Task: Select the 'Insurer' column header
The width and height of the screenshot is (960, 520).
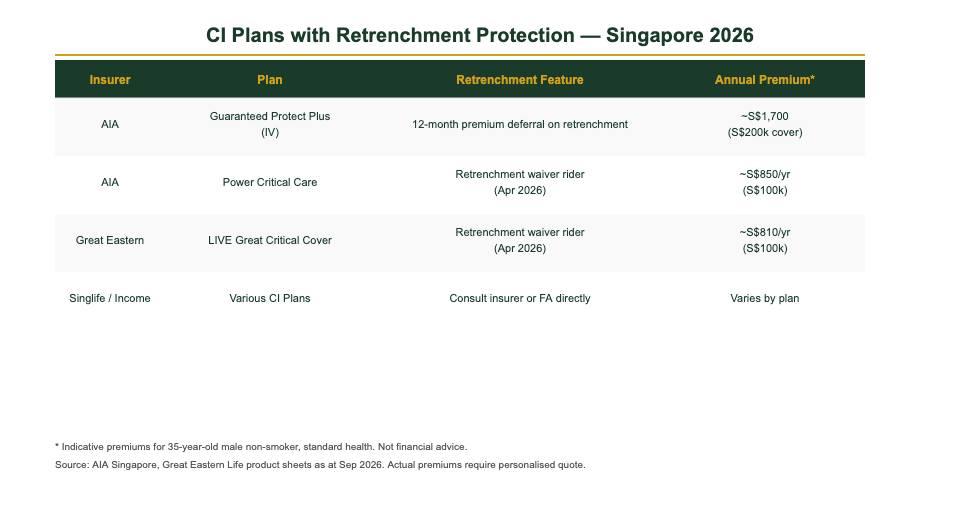Action: (x=110, y=80)
